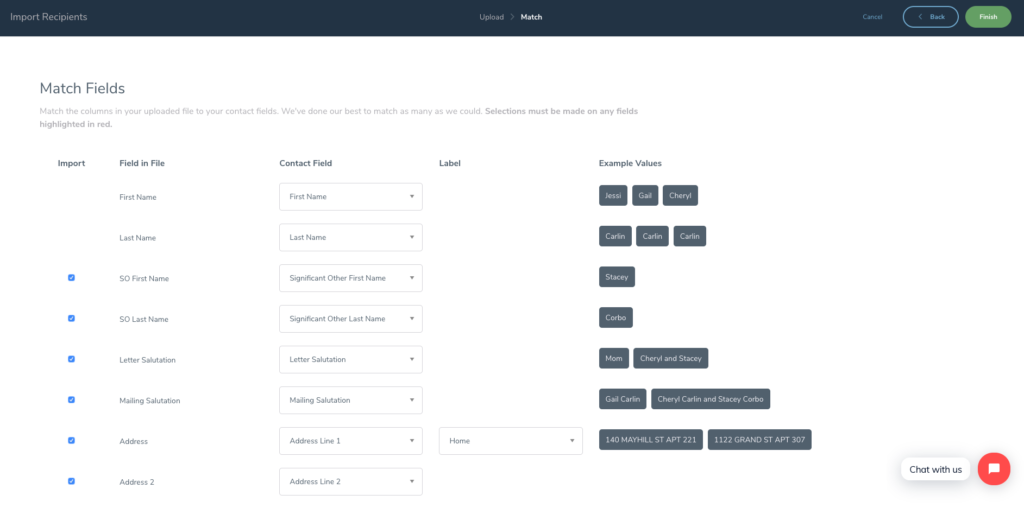
Task: Click the 1122 GRAND ST APT 307 value
Action: pyautogui.click(x=760, y=439)
